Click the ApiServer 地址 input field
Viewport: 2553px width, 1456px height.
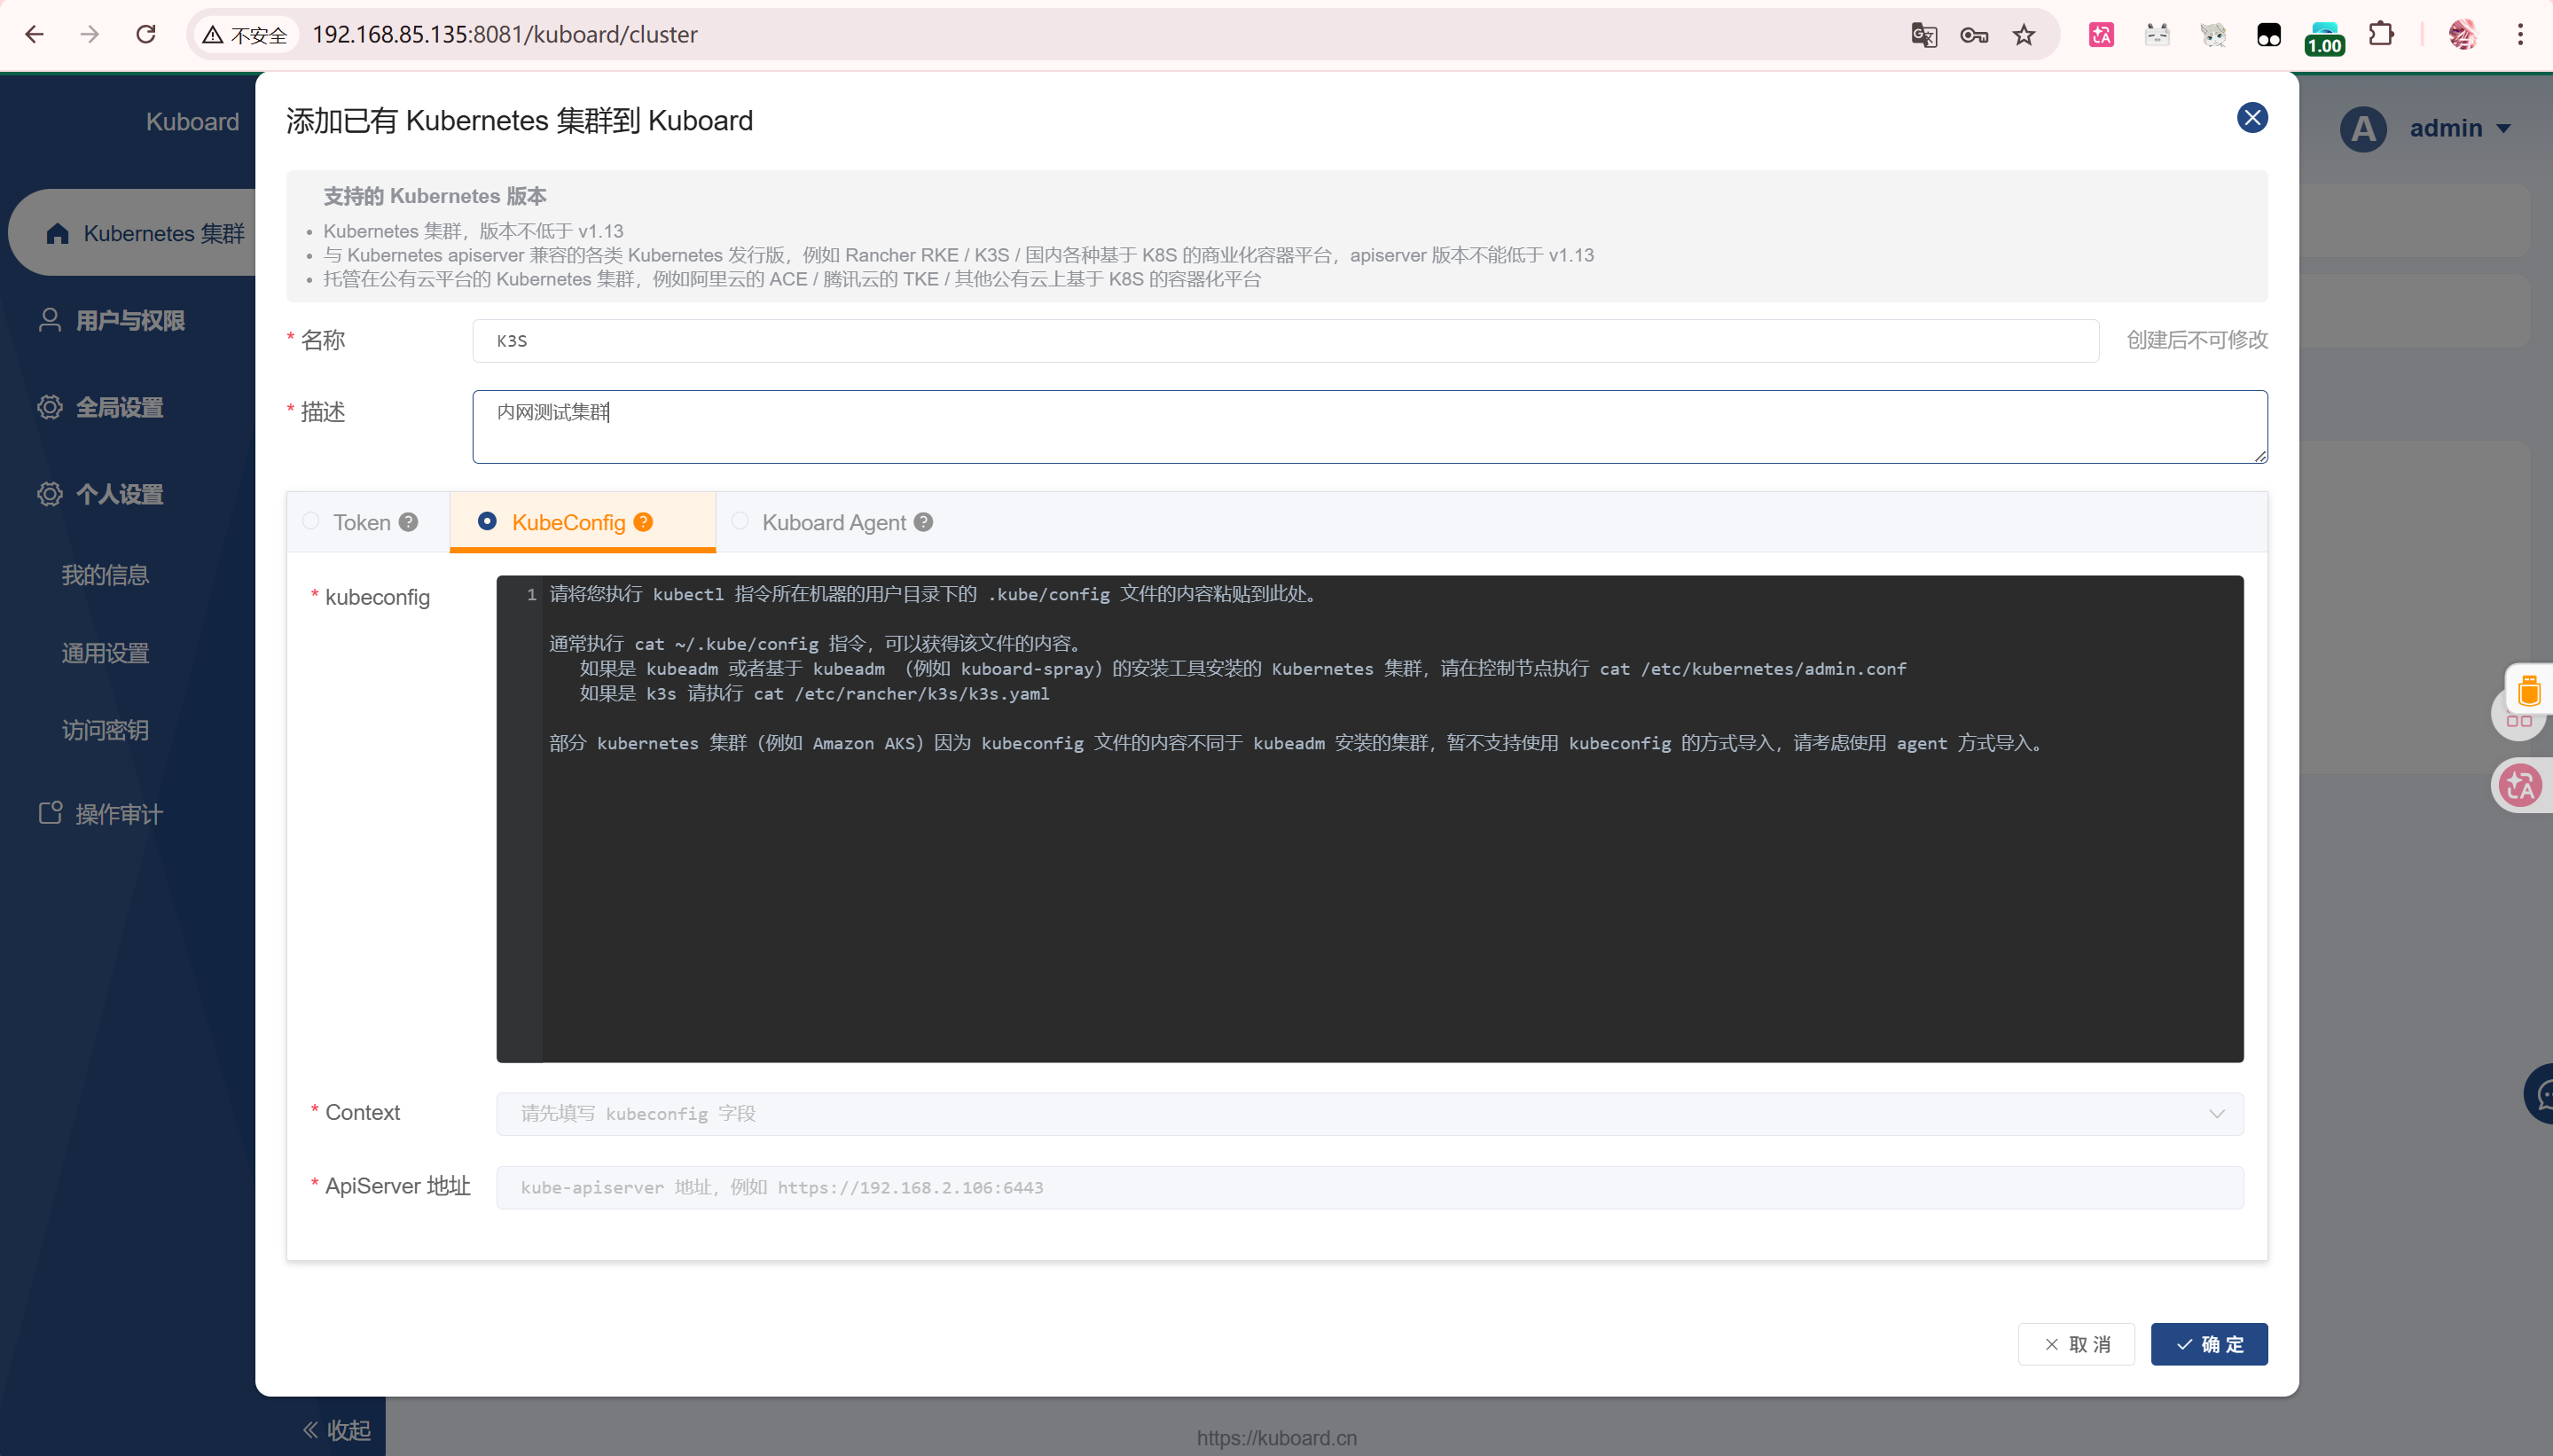click(1369, 1187)
